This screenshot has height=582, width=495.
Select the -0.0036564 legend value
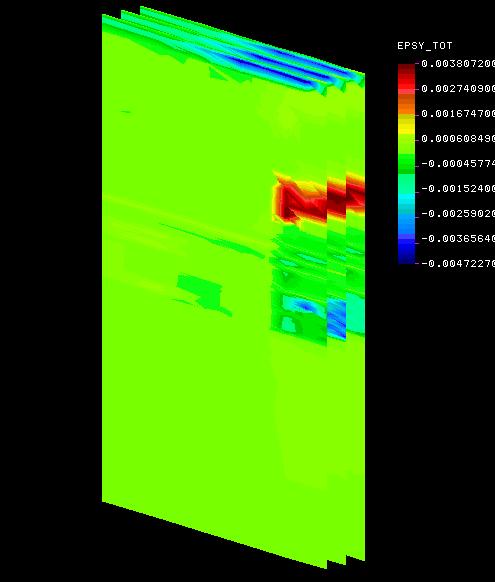click(x=458, y=239)
